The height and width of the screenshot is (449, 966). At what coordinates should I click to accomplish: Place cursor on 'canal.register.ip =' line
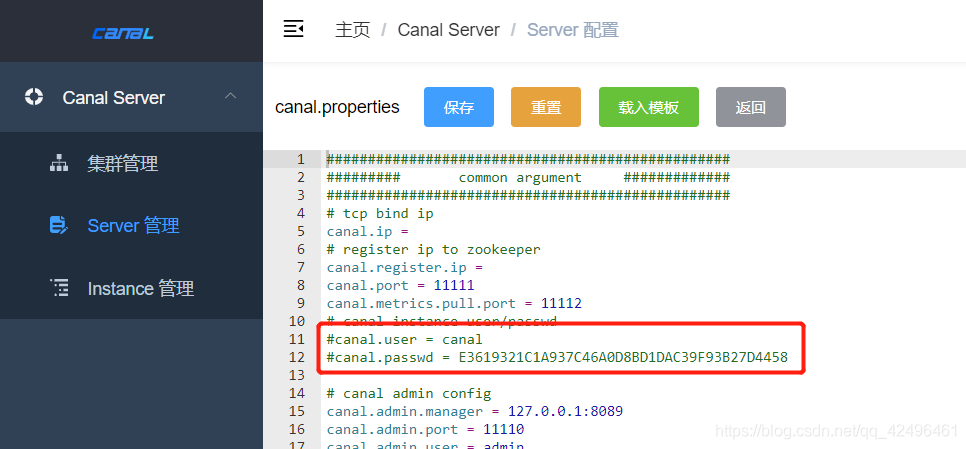(405, 267)
